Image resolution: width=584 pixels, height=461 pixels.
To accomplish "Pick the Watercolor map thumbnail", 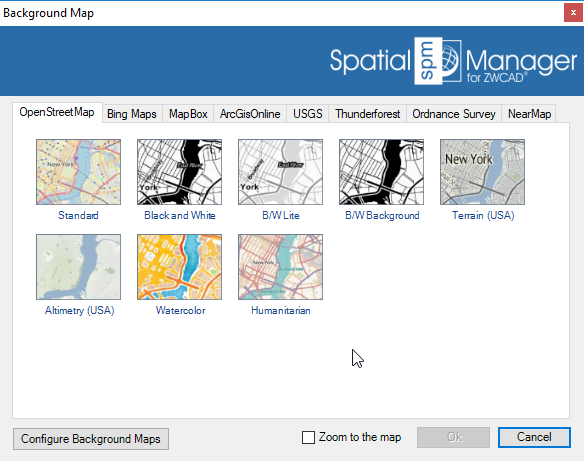I will (179, 267).
